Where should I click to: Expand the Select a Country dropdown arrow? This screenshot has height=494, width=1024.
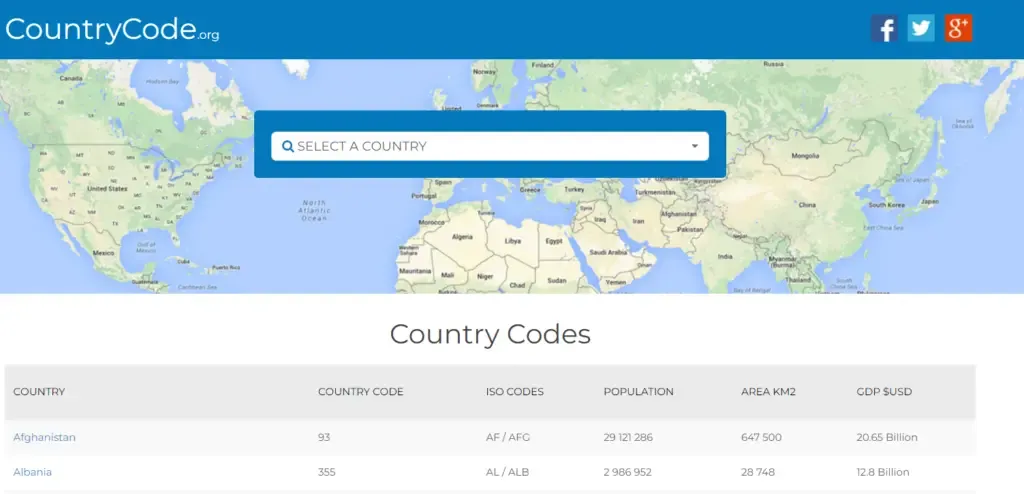[x=695, y=146]
